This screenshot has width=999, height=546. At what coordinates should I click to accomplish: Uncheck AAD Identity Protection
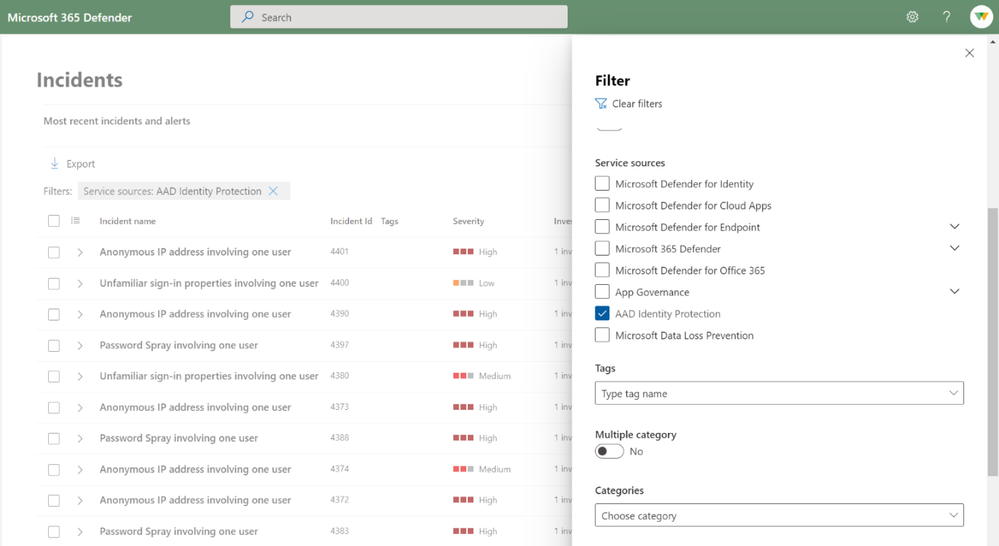tap(602, 313)
